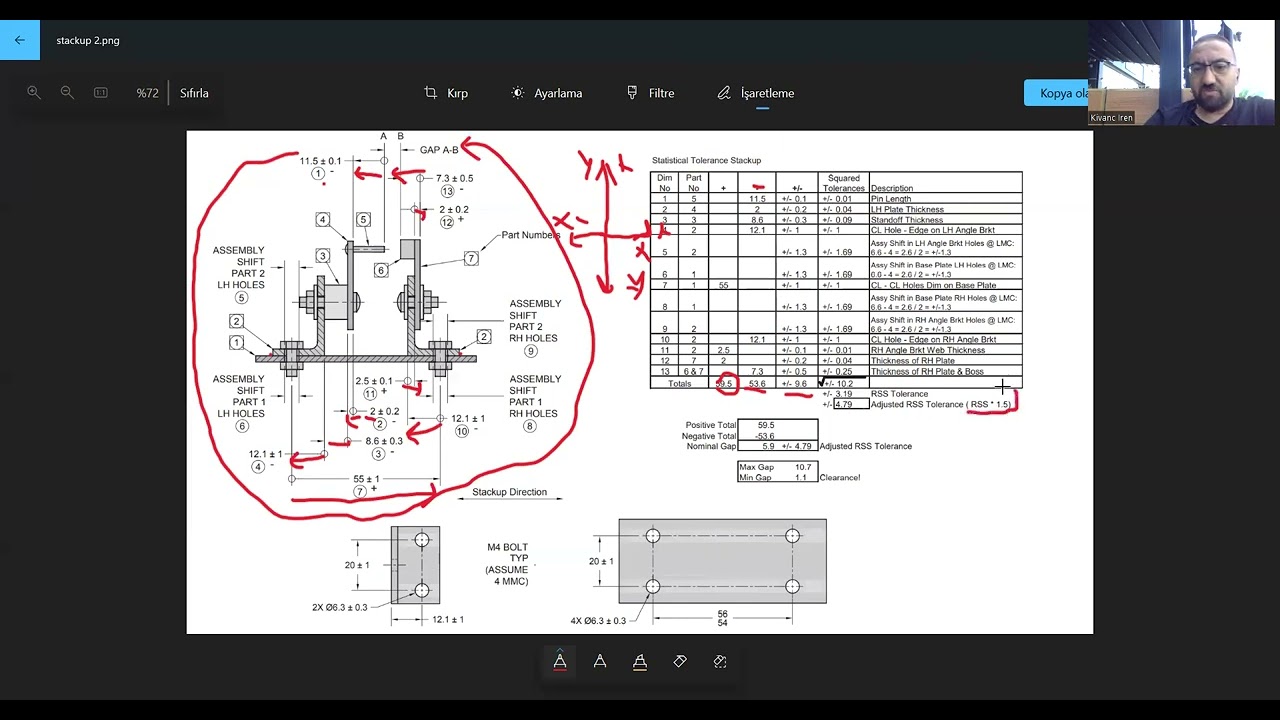Show the image at actual size 1:1

[x=101, y=92]
